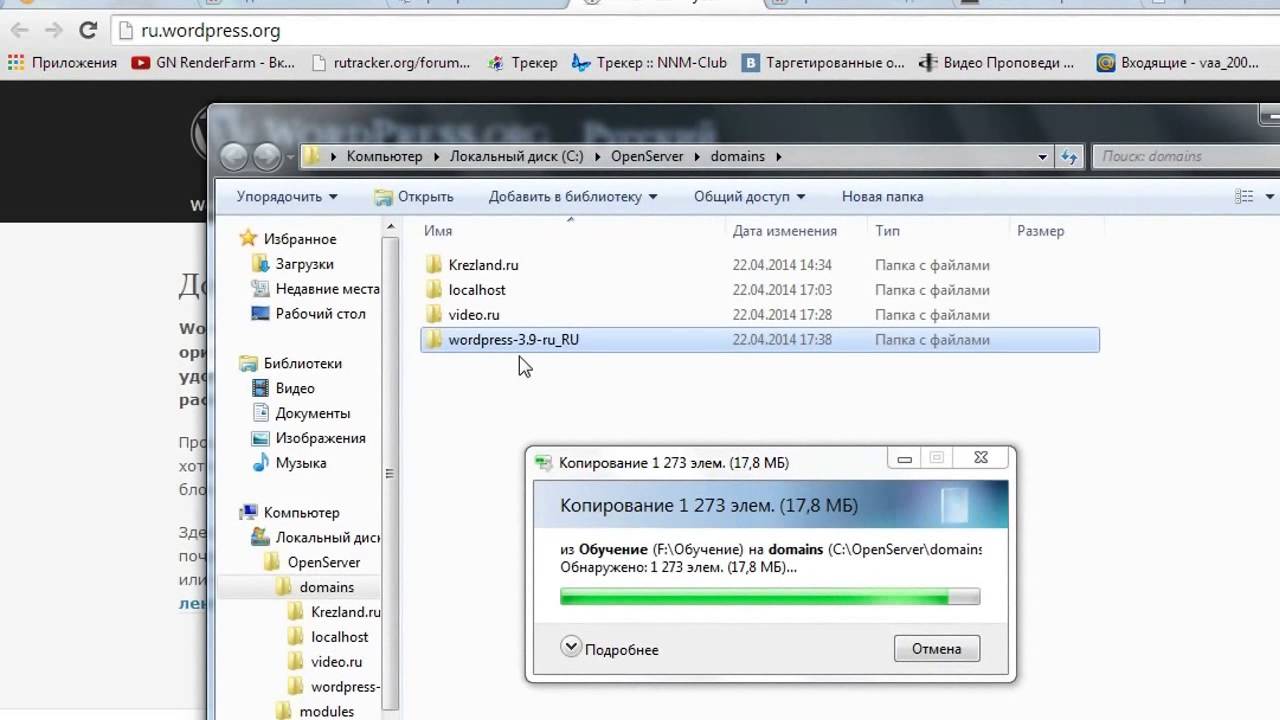Screen dimensions: 1280x720
Task: Go forward in the Explorer window
Action: click(x=267, y=156)
